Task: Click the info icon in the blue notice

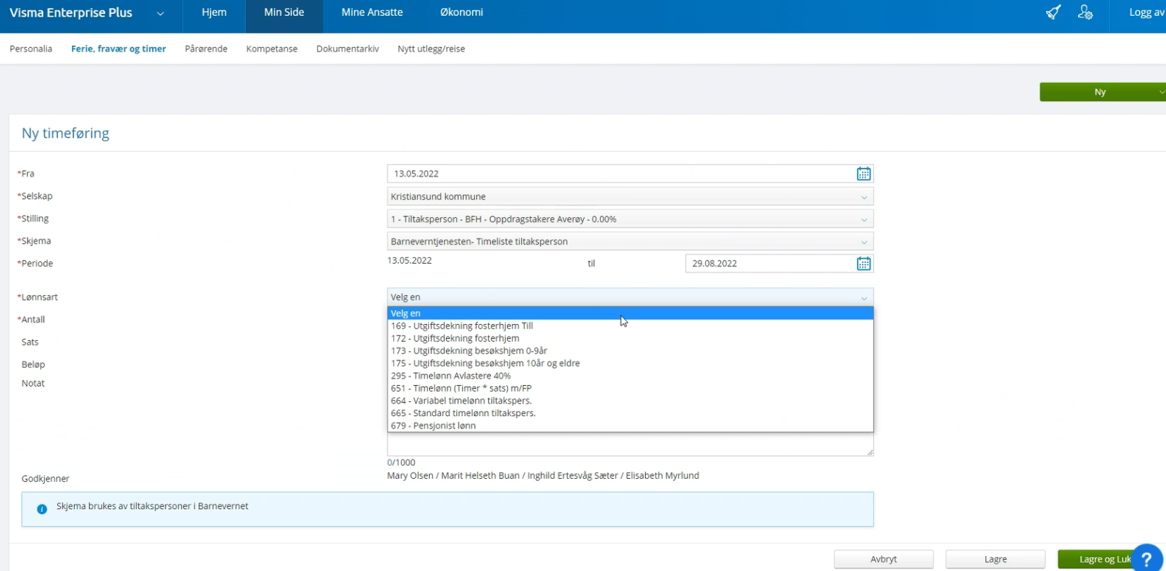Action: pyautogui.click(x=42, y=509)
